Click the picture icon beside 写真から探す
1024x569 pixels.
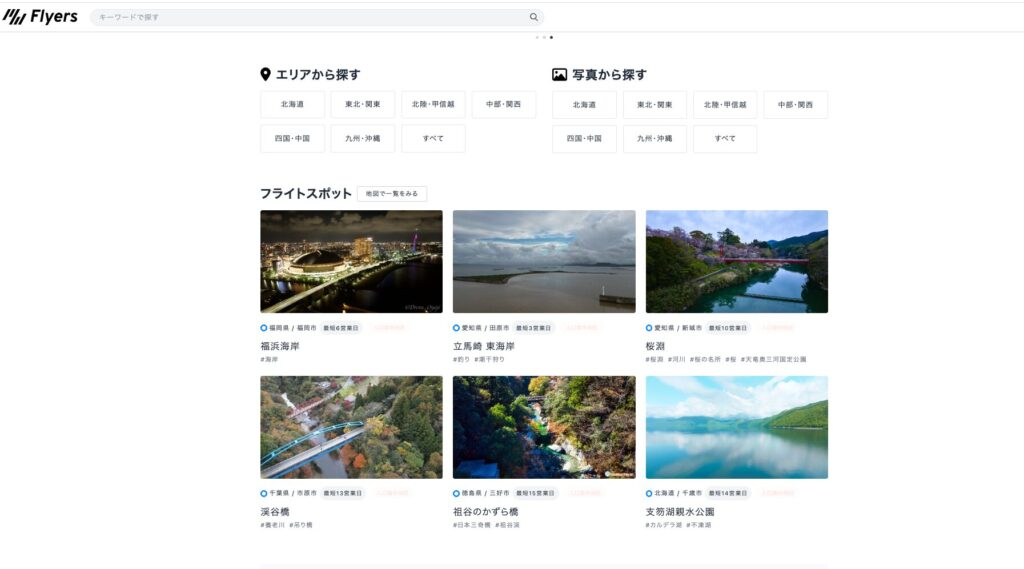(x=560, y=74)
